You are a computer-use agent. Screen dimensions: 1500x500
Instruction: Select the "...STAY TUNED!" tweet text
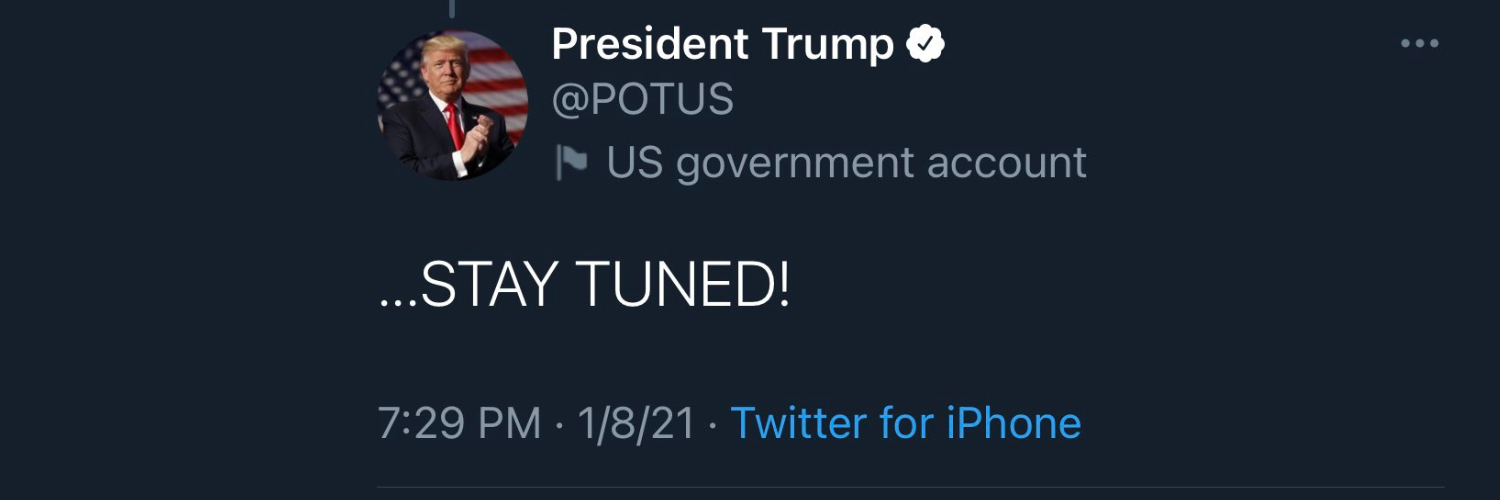pos(585,287)
